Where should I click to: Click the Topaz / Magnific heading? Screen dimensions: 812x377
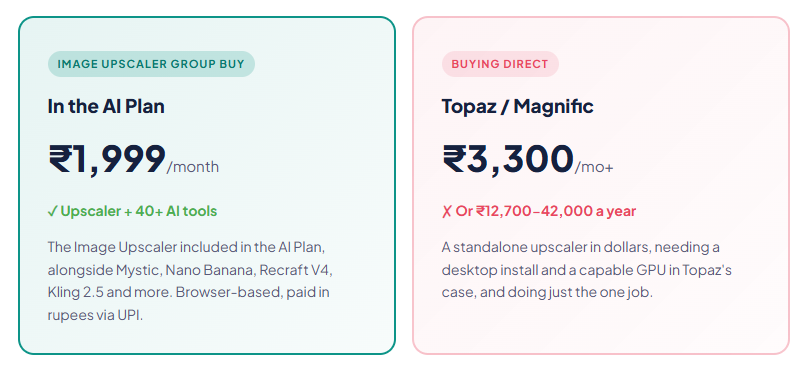tap(517, 106)
